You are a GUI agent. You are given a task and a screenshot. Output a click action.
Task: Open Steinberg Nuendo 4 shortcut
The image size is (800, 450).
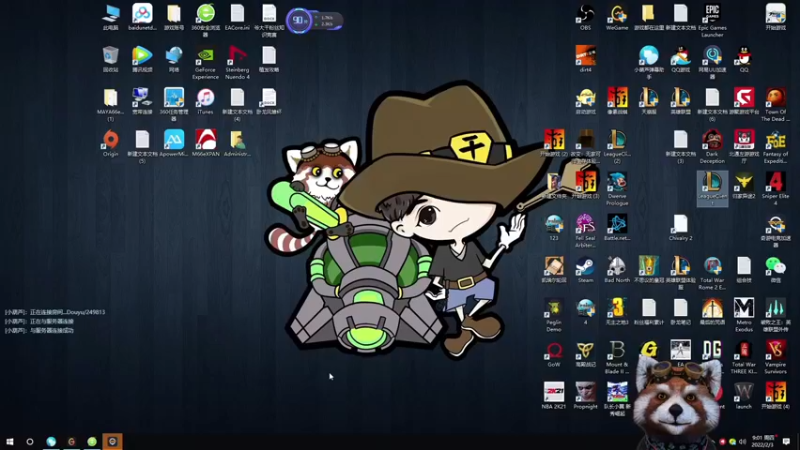tap(237, 62)
